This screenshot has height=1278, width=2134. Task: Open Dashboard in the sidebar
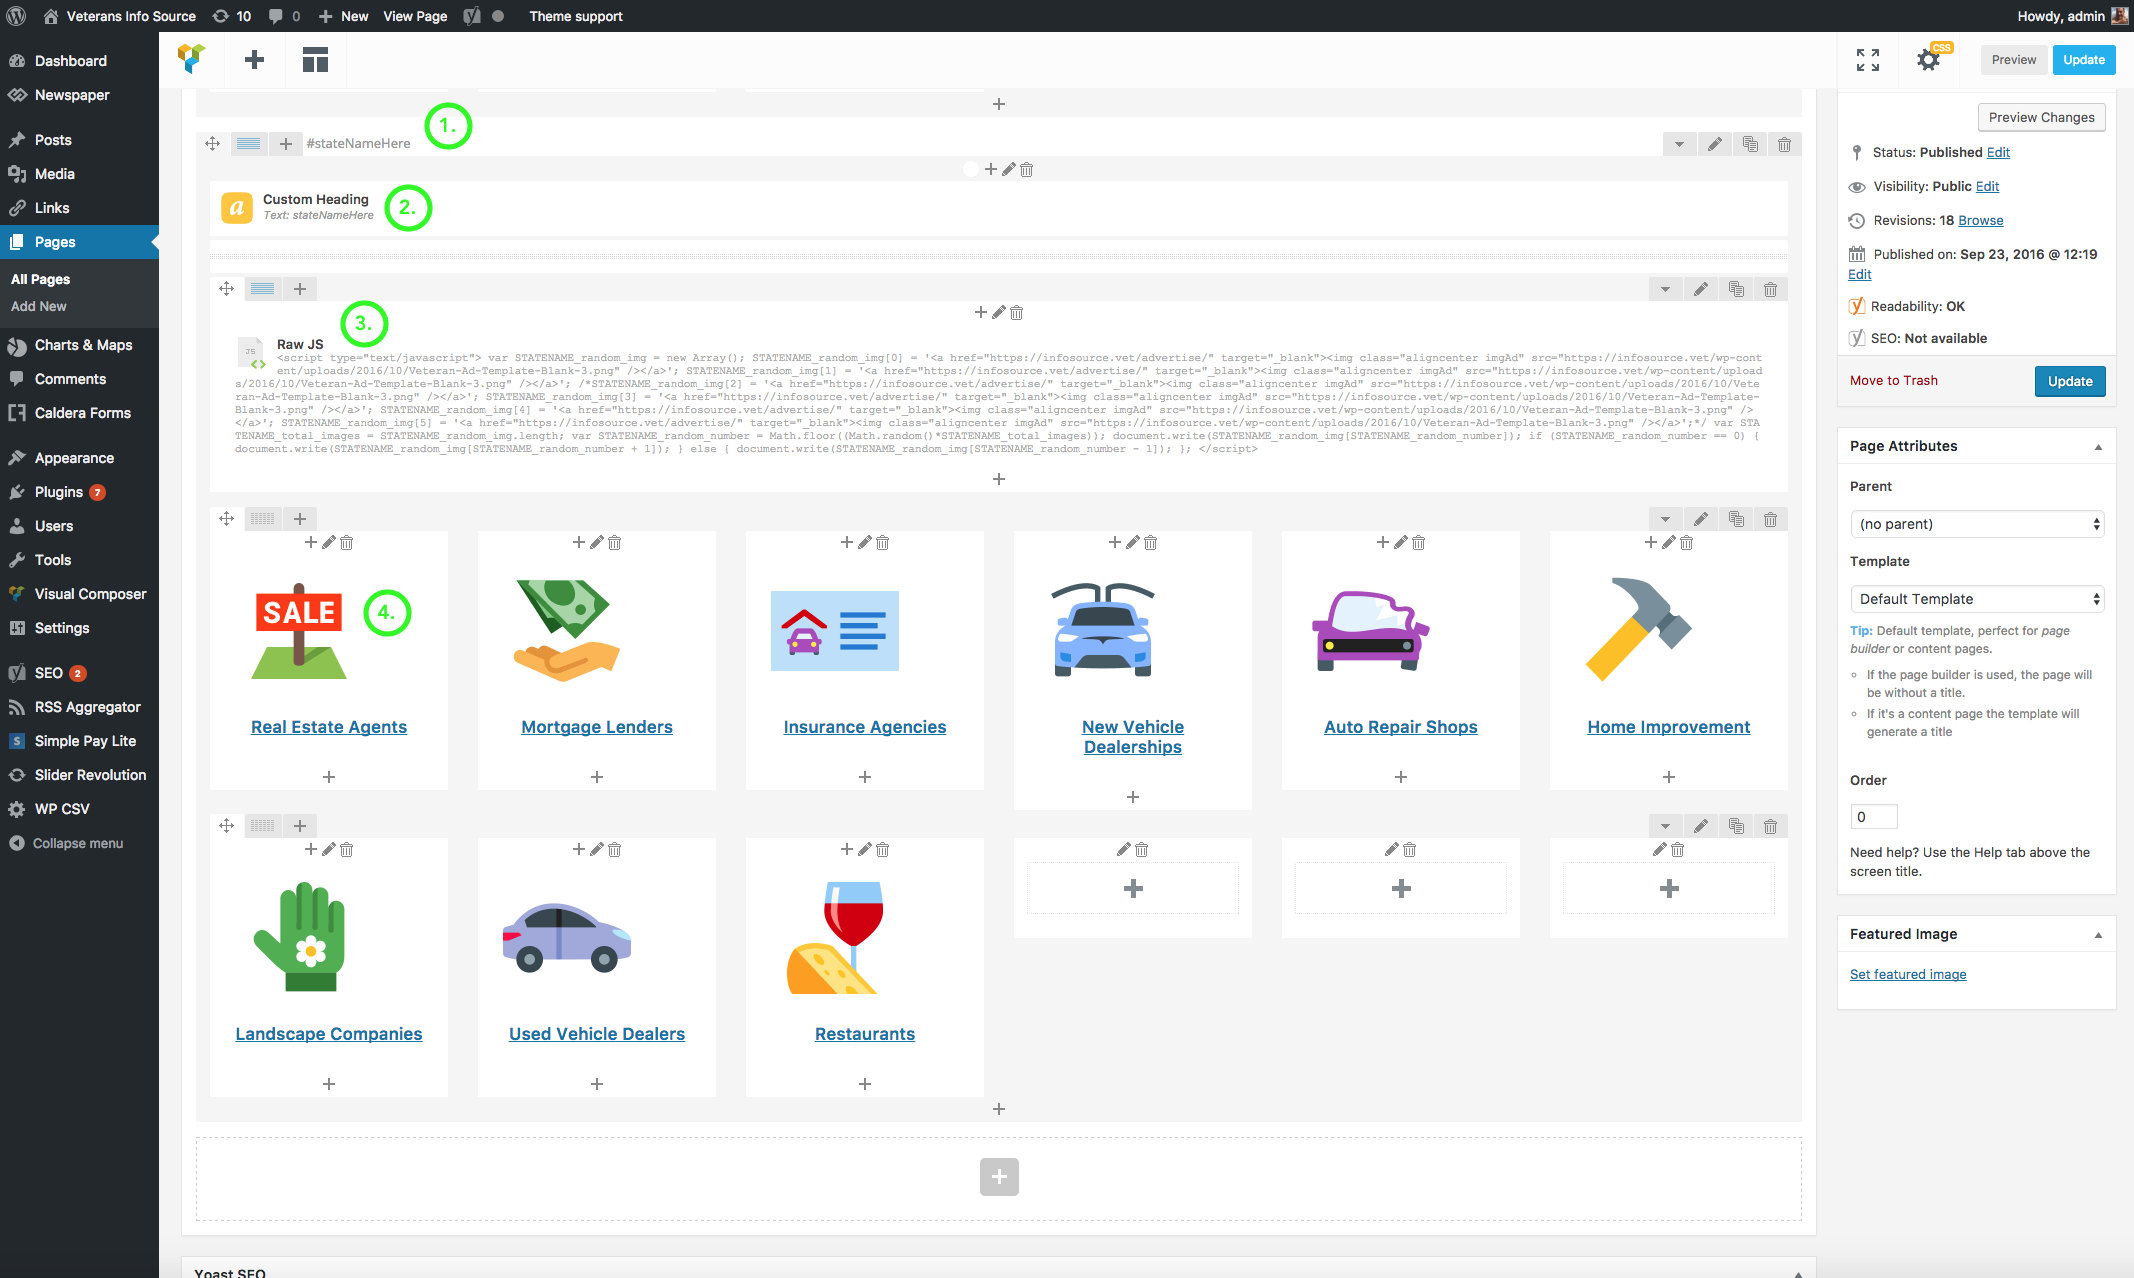coord(70,61)
